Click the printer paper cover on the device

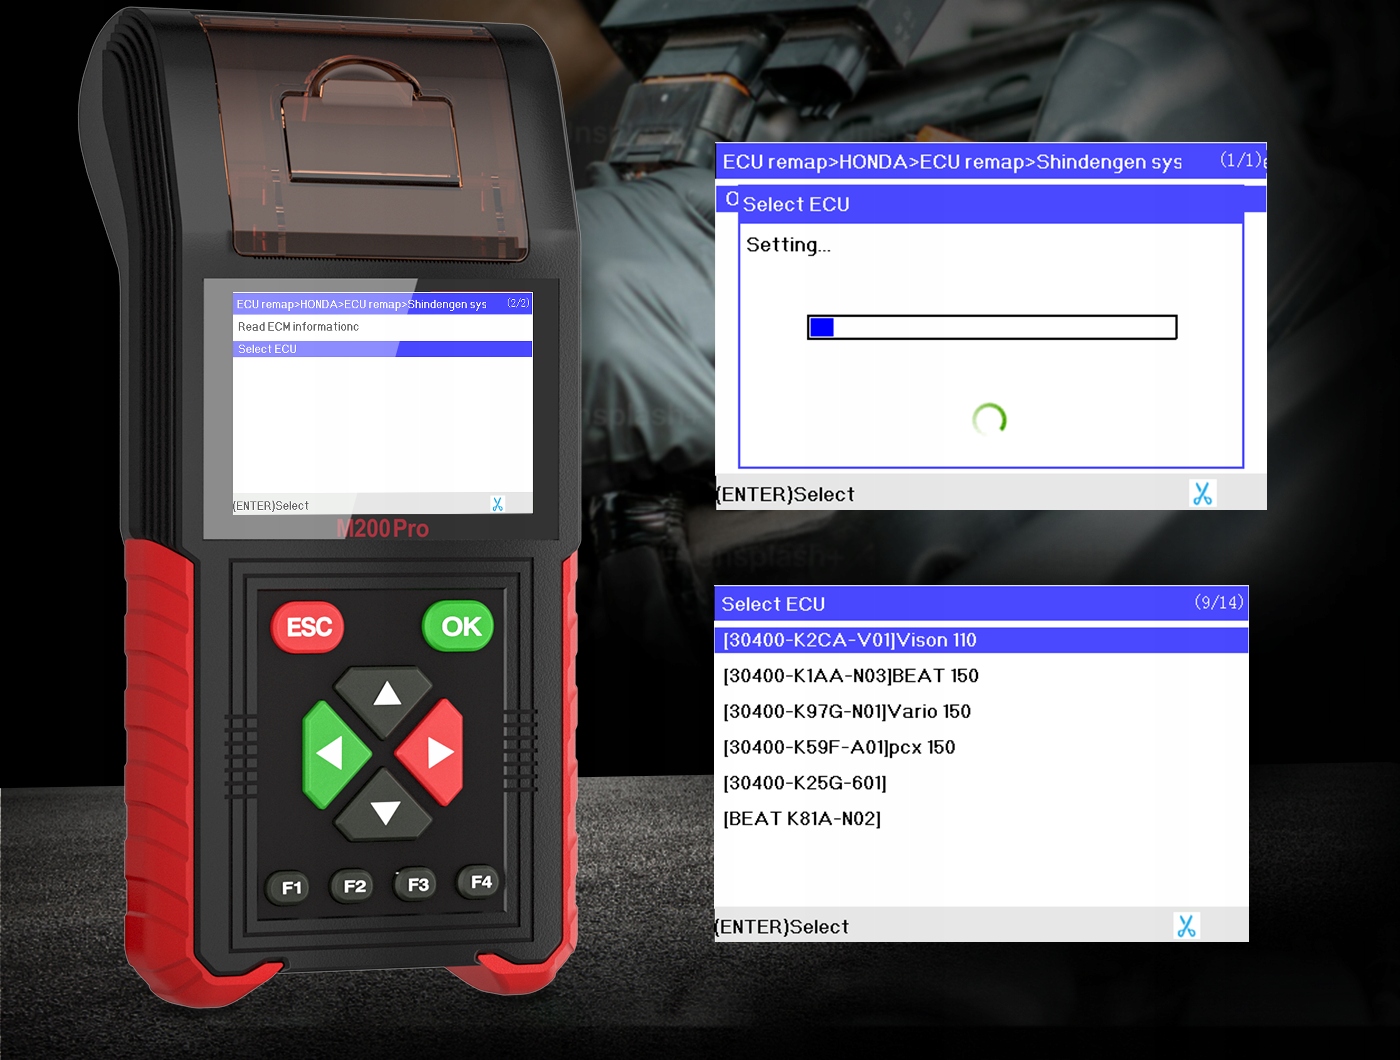(x=368, y=140)
